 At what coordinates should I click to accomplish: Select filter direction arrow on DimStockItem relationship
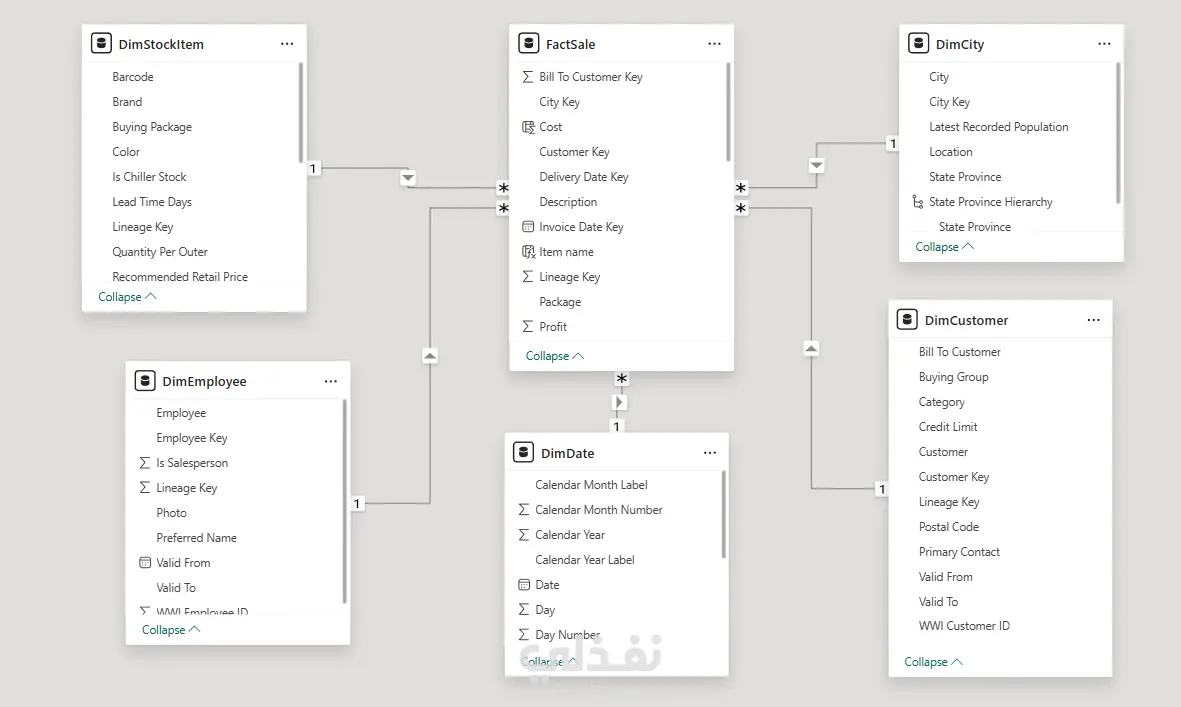pos(407,178)
